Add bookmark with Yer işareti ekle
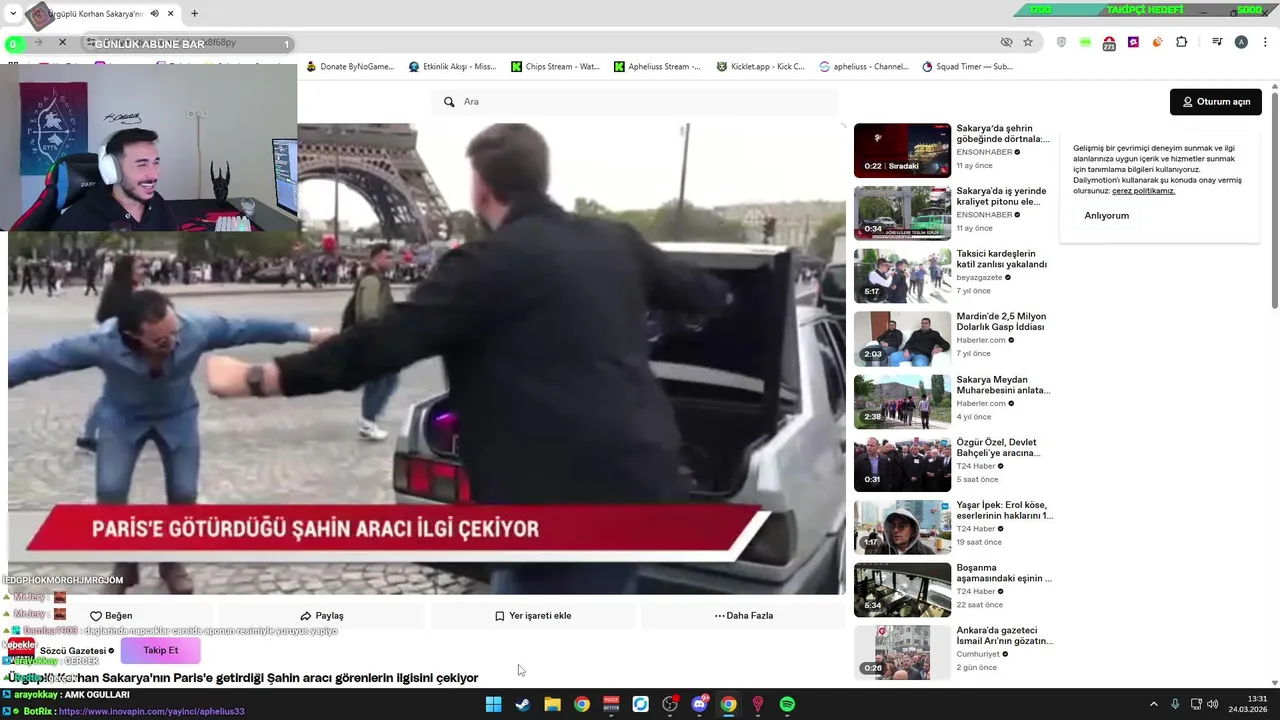Image resolution: width=1280 pixels, height=720 pixels. 533,616
